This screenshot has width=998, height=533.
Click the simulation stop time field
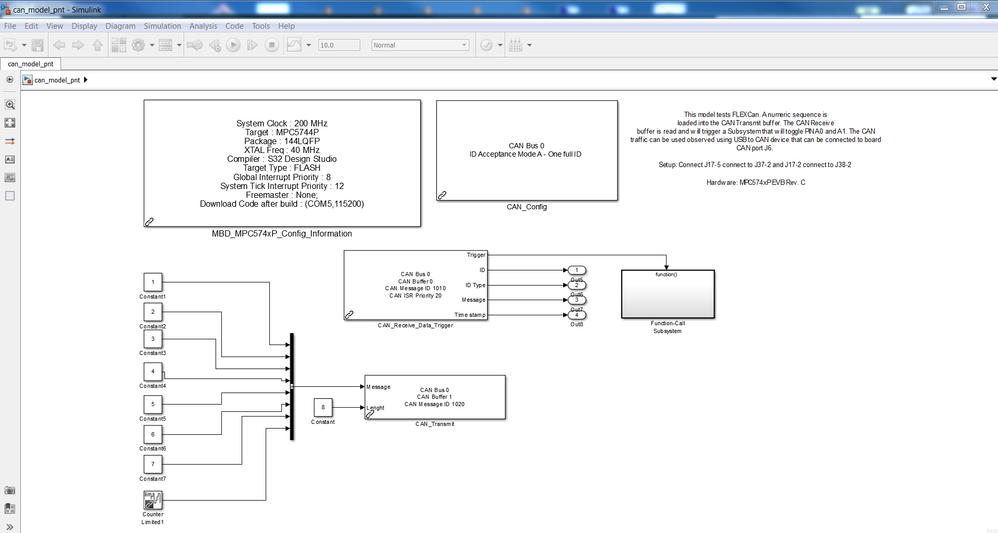(x=339, y=45)
